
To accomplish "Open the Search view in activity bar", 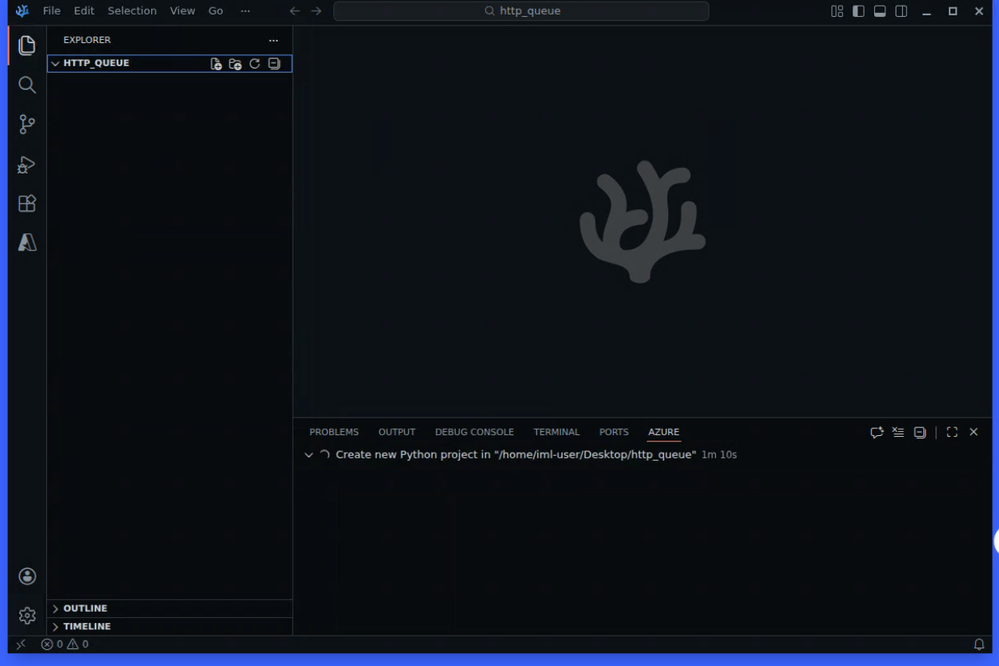I will 27,85.
